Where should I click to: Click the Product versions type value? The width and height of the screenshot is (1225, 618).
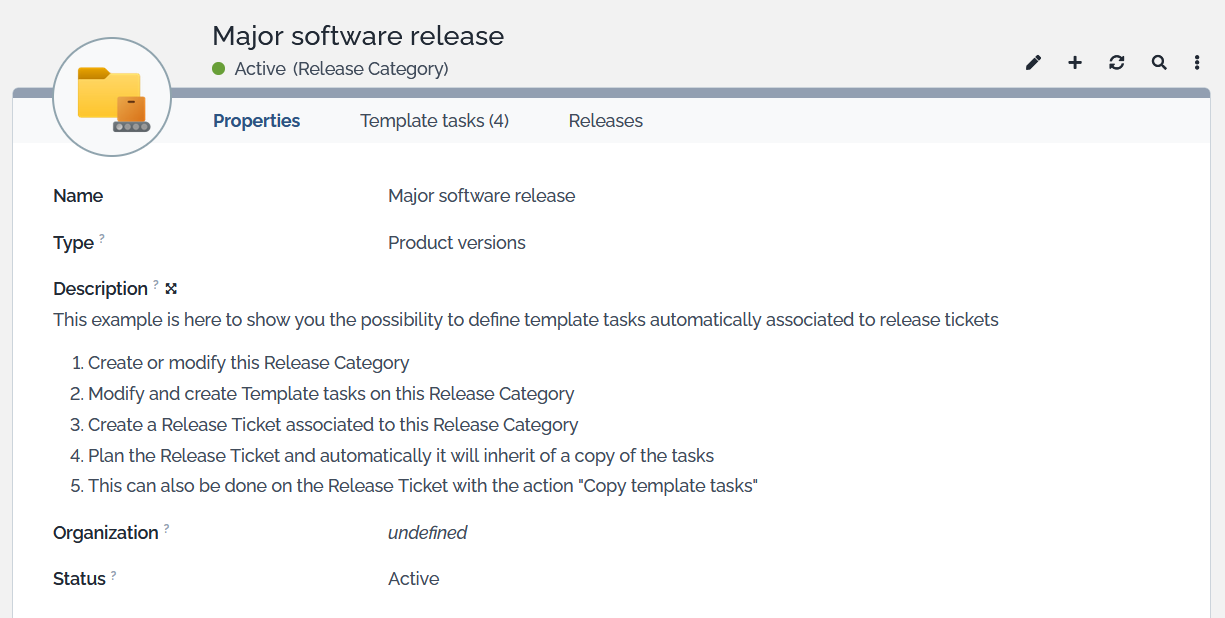click(x=456, y=243)
